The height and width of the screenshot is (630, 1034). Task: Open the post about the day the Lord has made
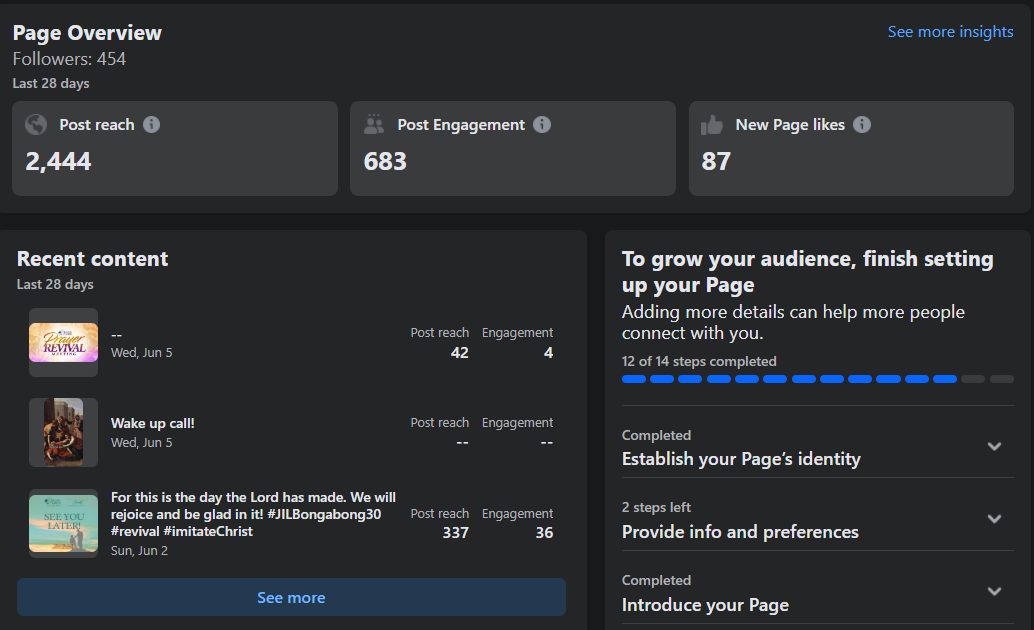[x=253, y=514]
